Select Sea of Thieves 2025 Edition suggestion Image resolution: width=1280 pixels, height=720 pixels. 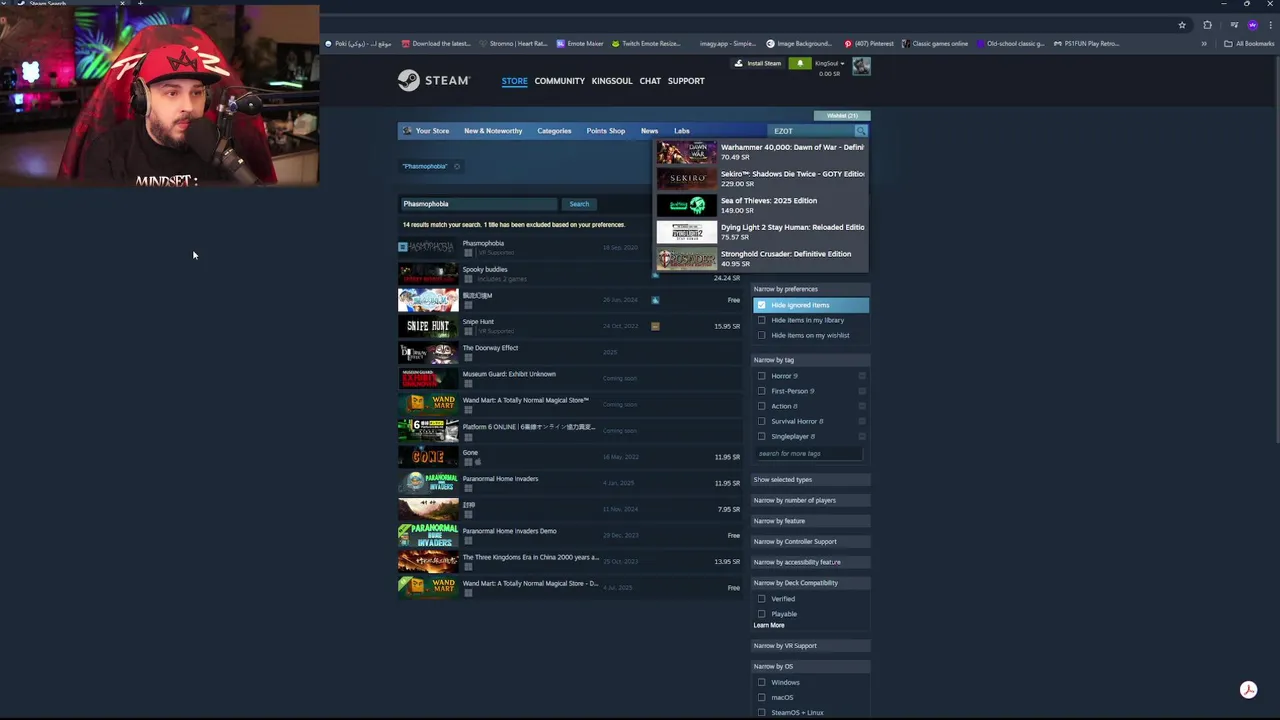tap(762, 205)
